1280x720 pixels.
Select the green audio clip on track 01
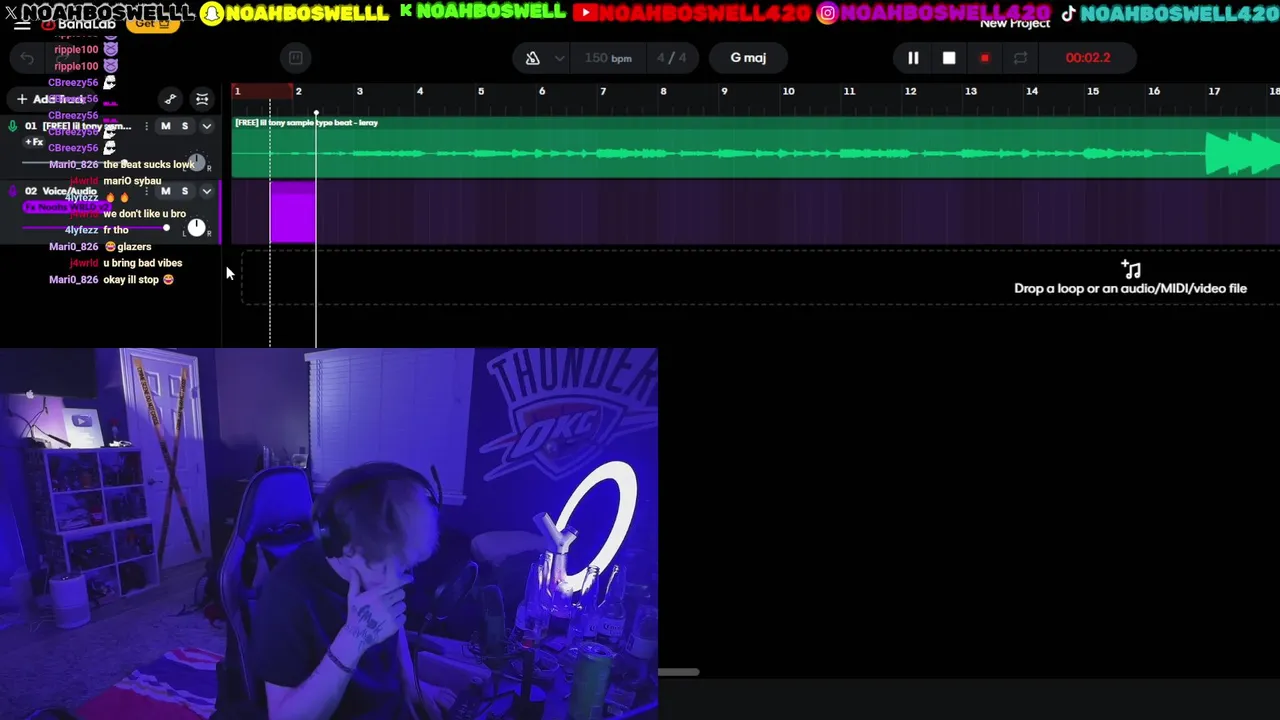point(756,147)
